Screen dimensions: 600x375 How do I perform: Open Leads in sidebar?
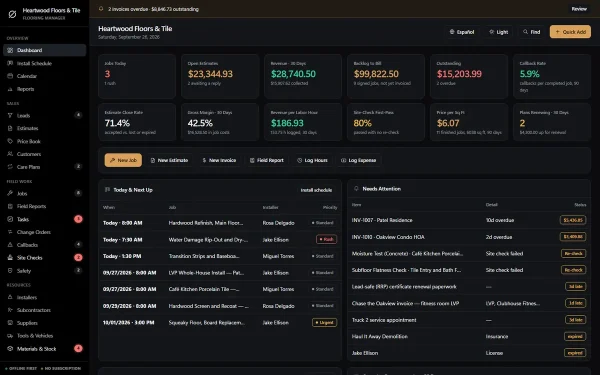[44, 115]
